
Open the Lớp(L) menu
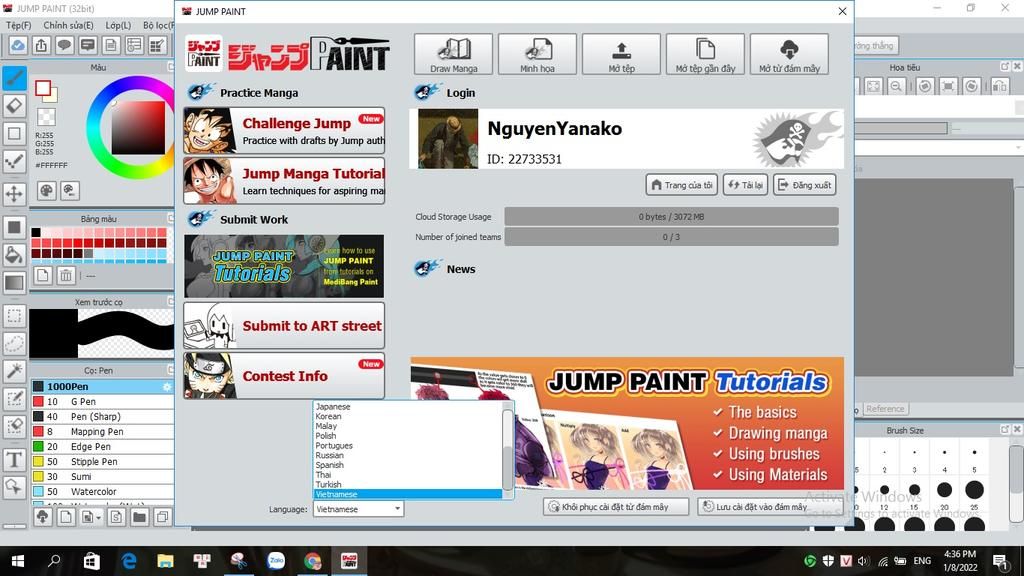(118, 25)
